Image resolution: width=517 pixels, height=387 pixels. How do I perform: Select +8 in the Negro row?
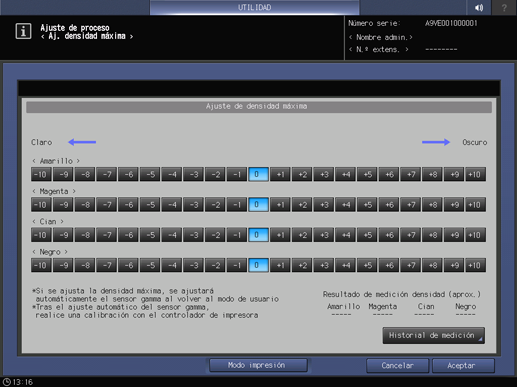(432, 265)
